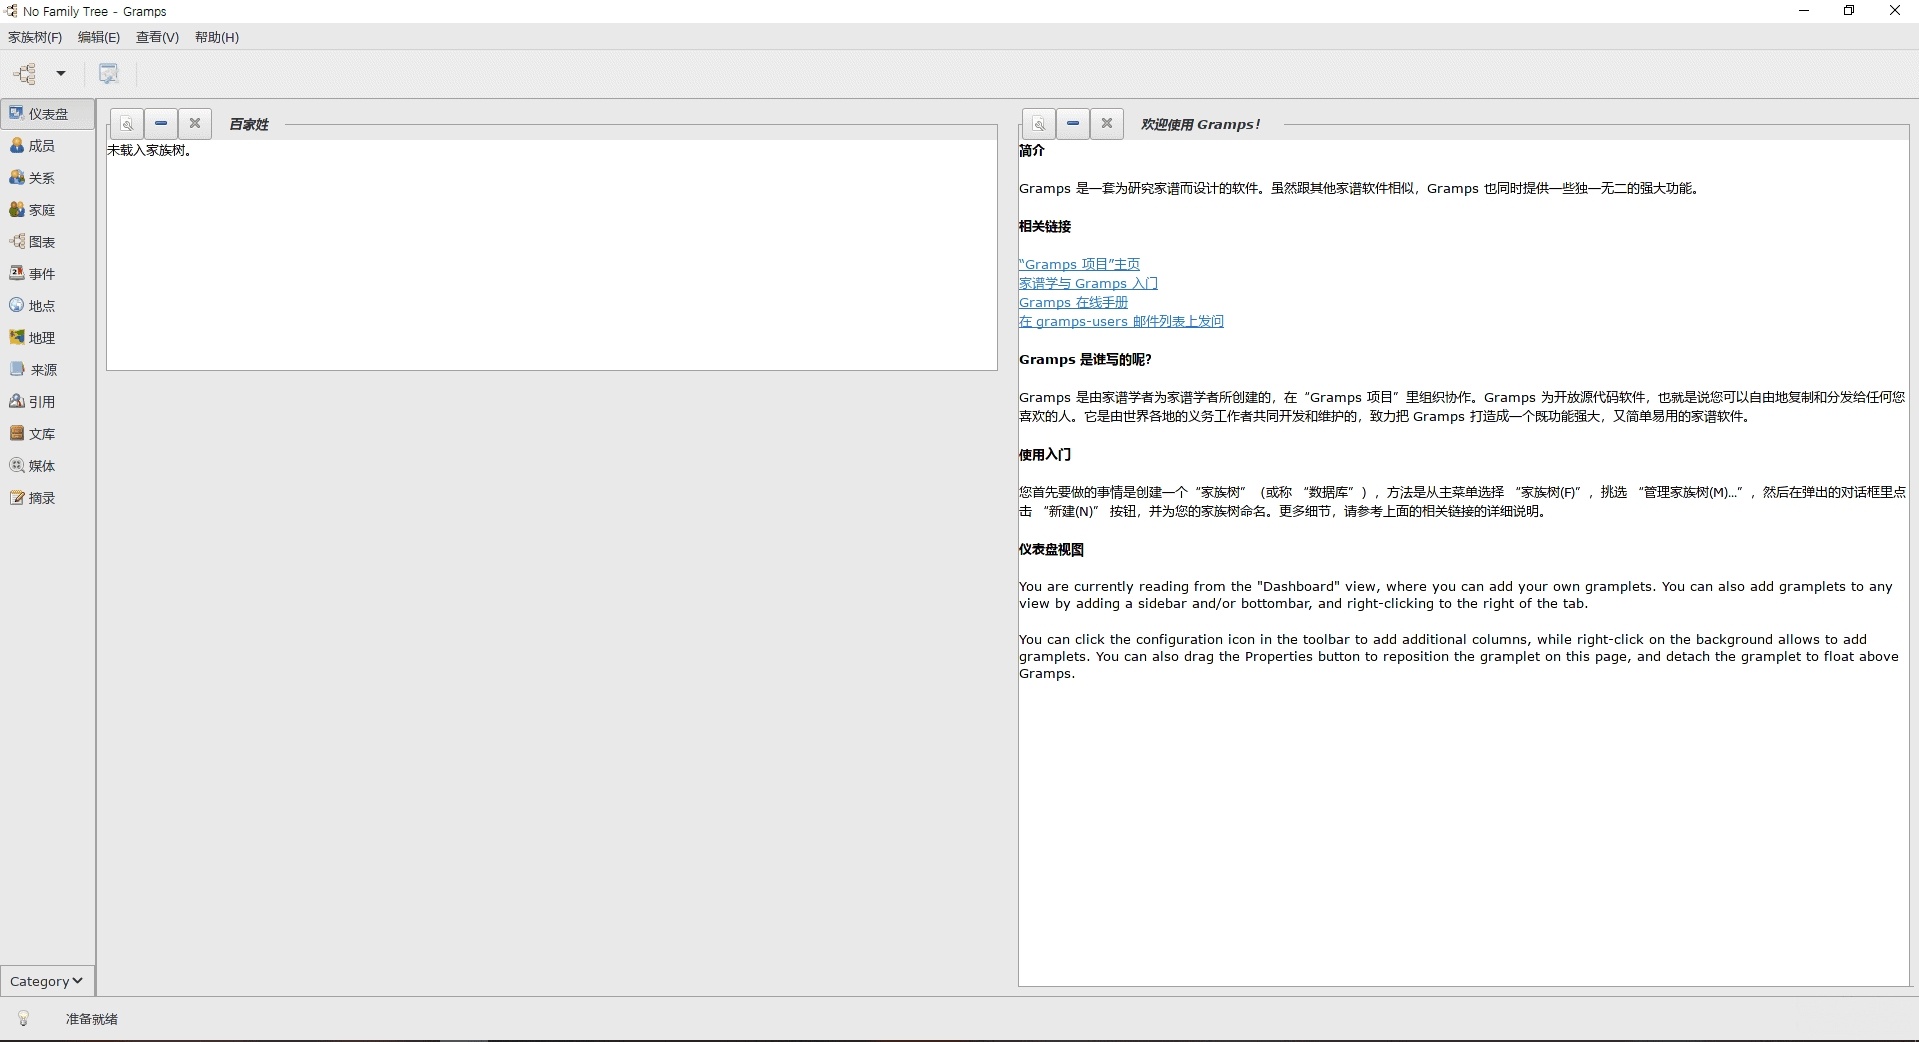1919x1042 pixels.
Task: Open the 家族树(F) menu
Action: pyautogui.click(x=35, y=37)
